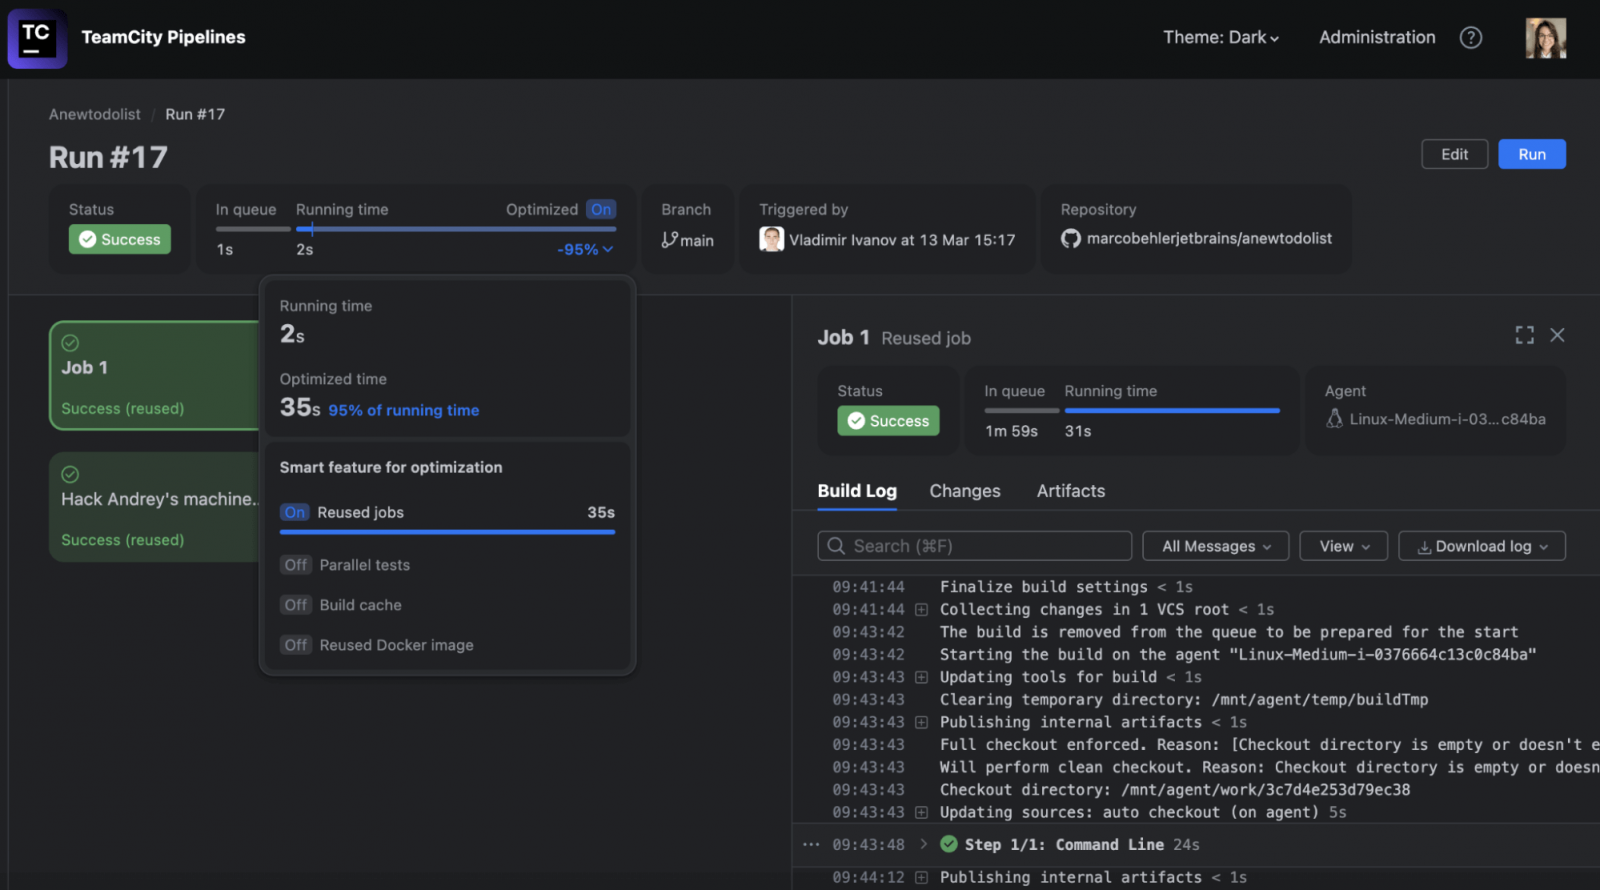Close the Job 1 details panel
The height and width of the screenshot is (890, 1600).
pos(1557,335)
